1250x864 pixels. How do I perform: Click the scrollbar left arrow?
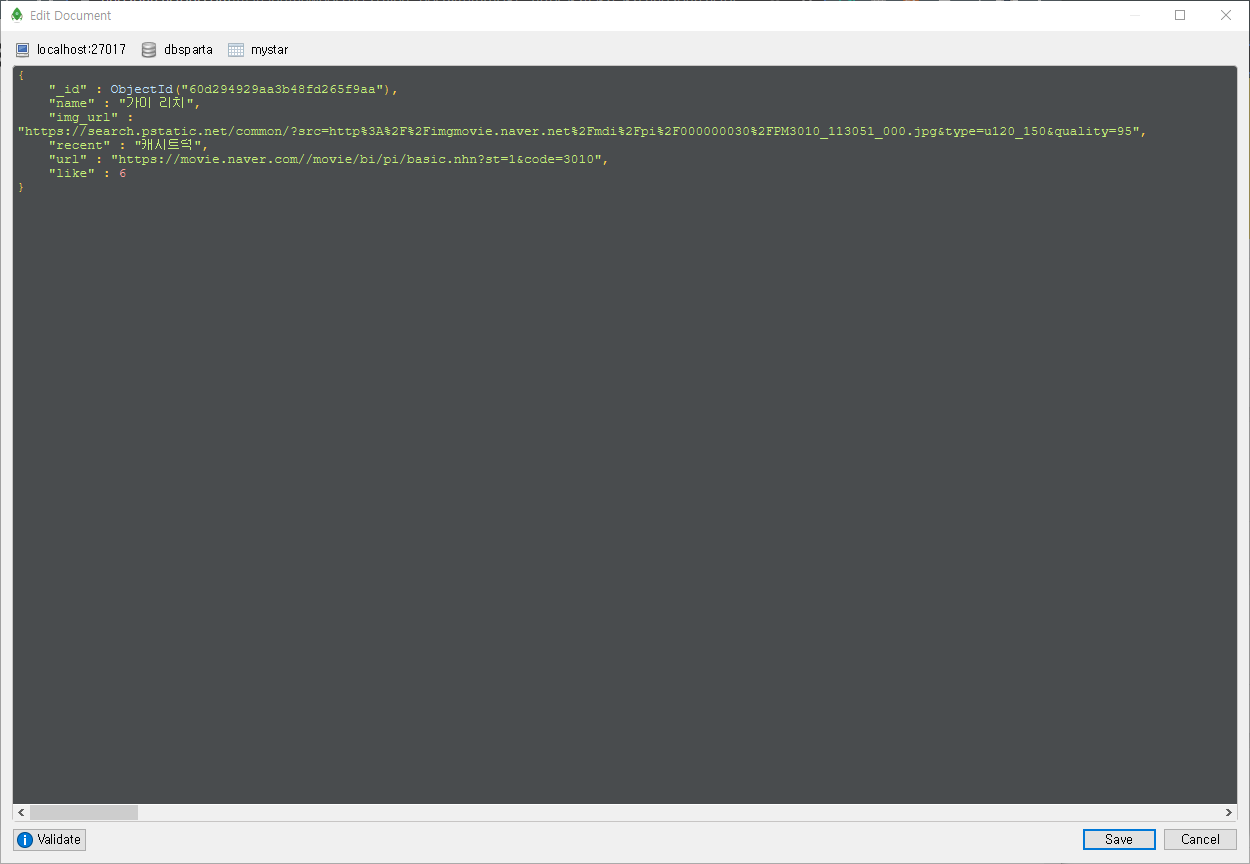(x=20, y=813)
